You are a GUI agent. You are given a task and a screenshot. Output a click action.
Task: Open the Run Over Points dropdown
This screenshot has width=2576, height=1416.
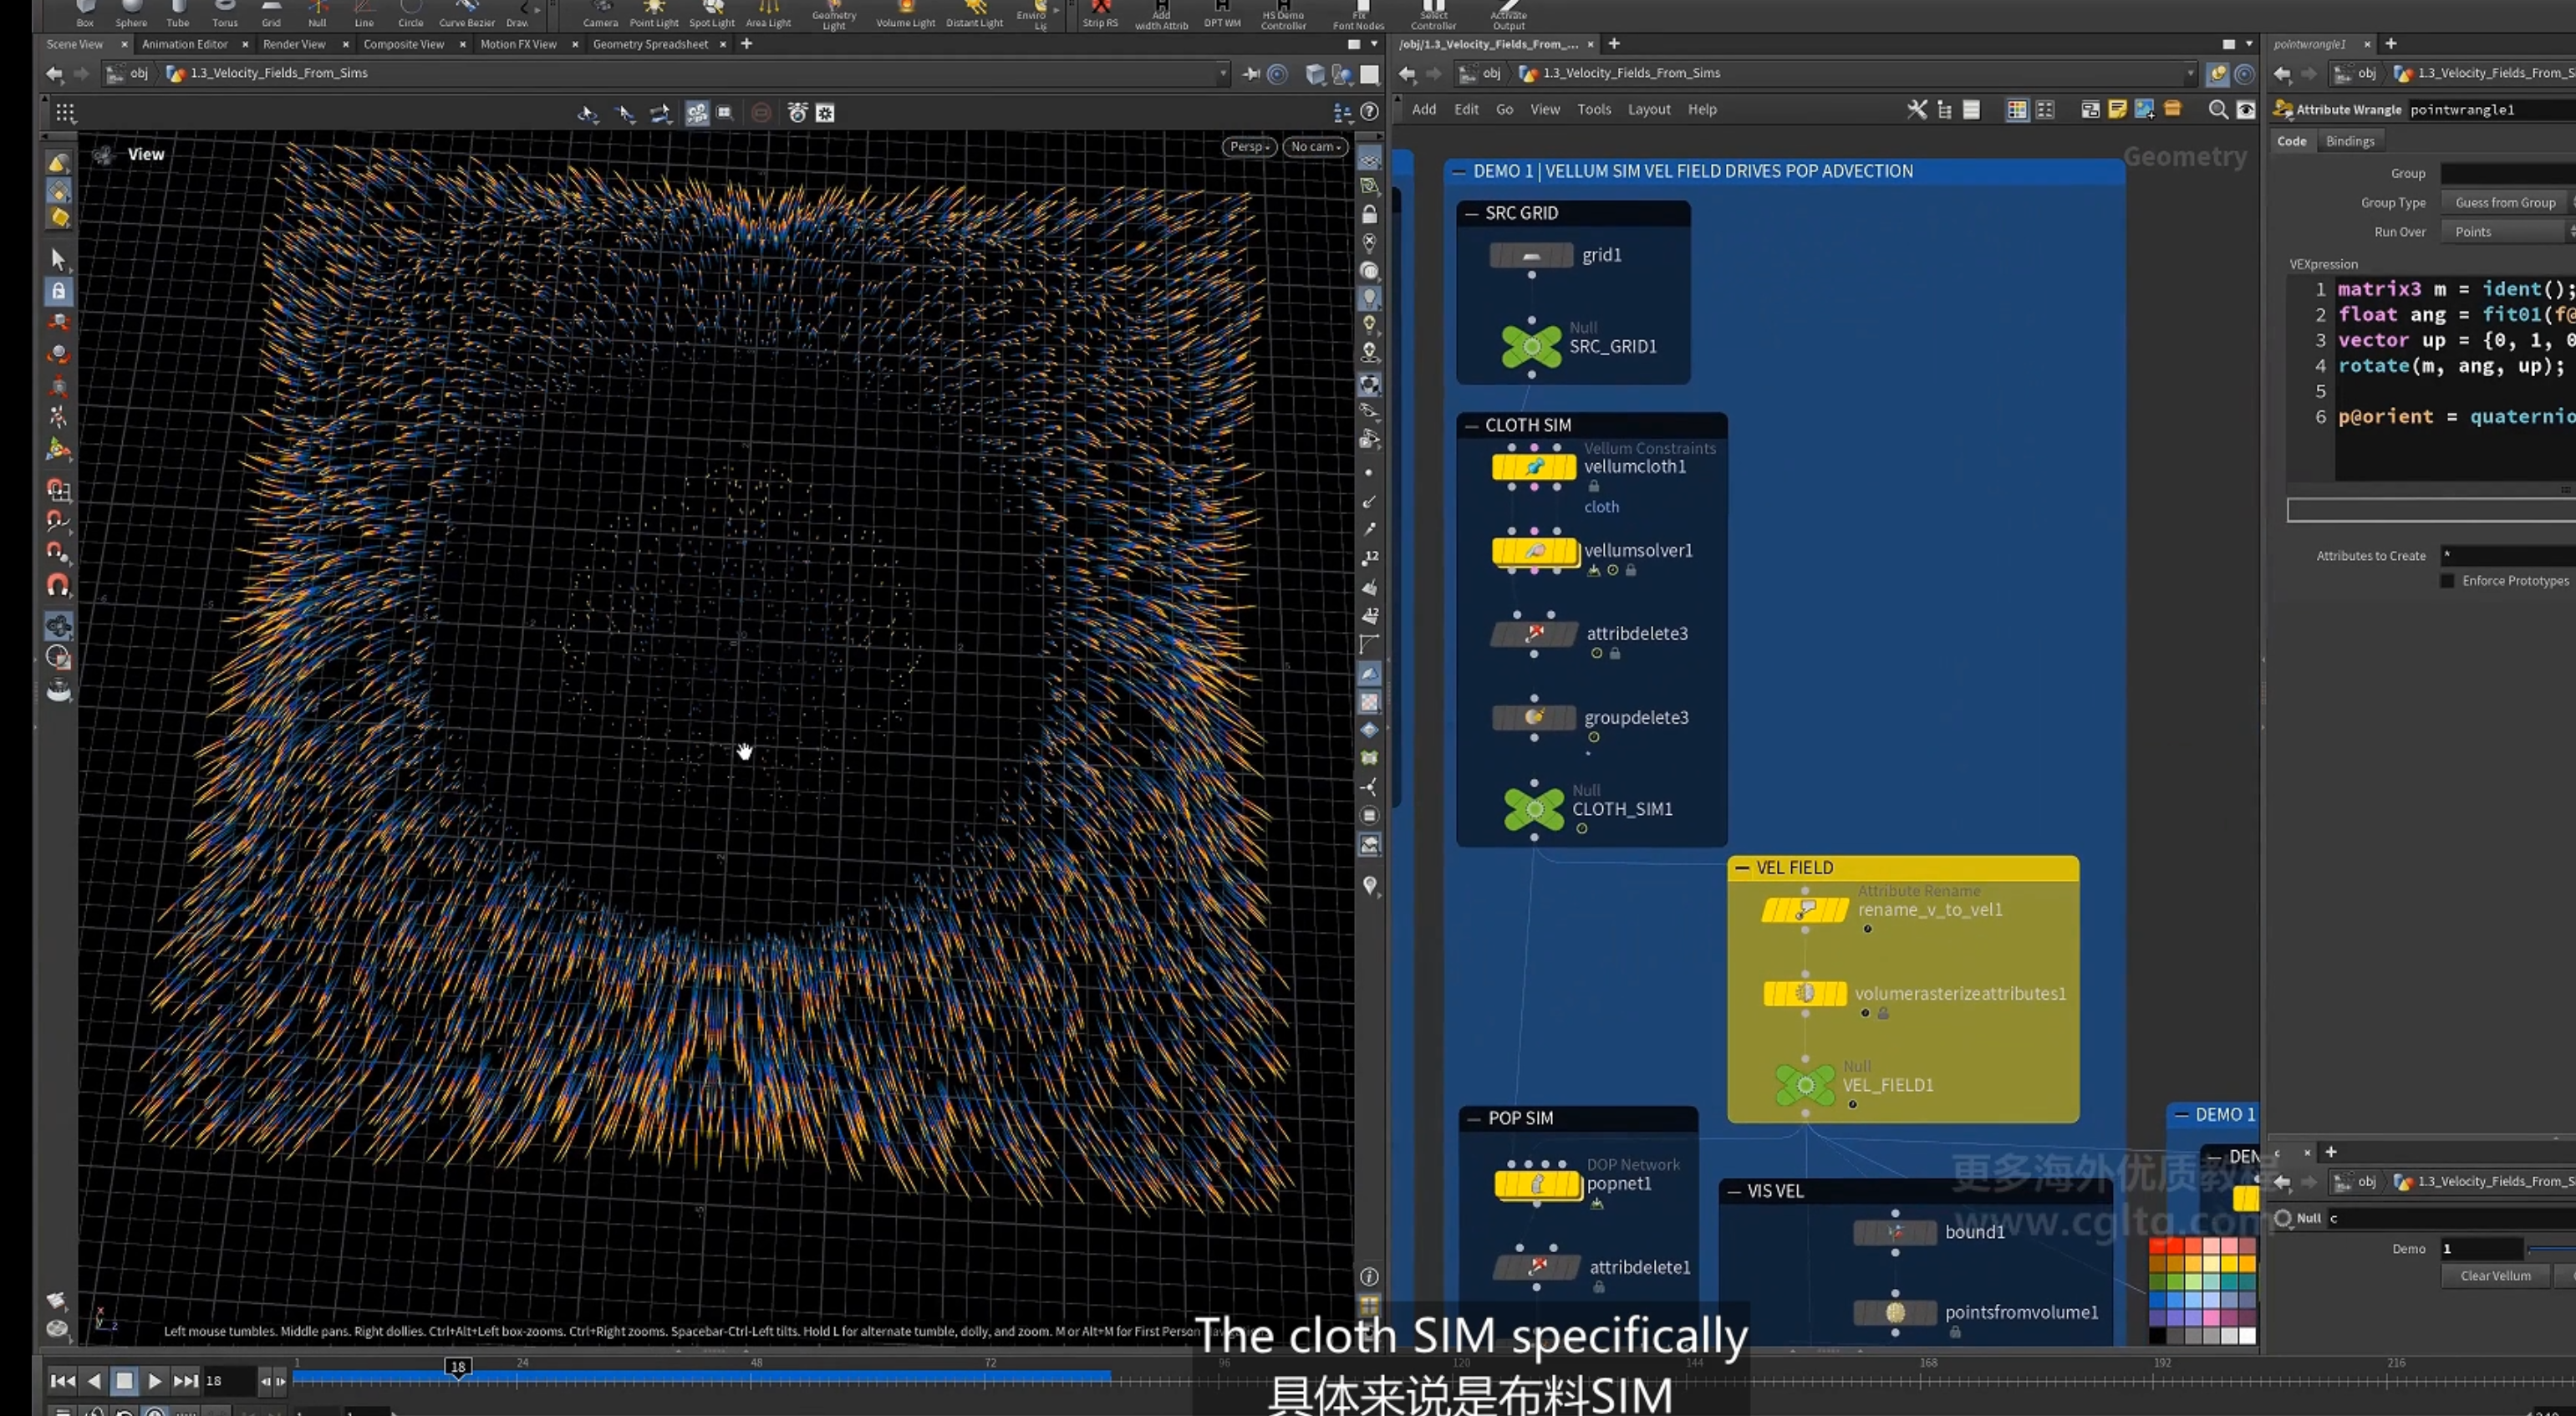click(2507, 232)
